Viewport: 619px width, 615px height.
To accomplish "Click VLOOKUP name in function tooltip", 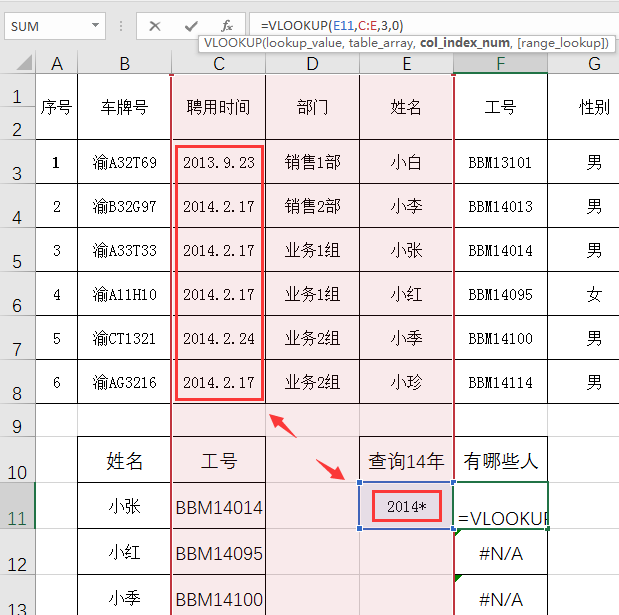I will coord(233,43).
